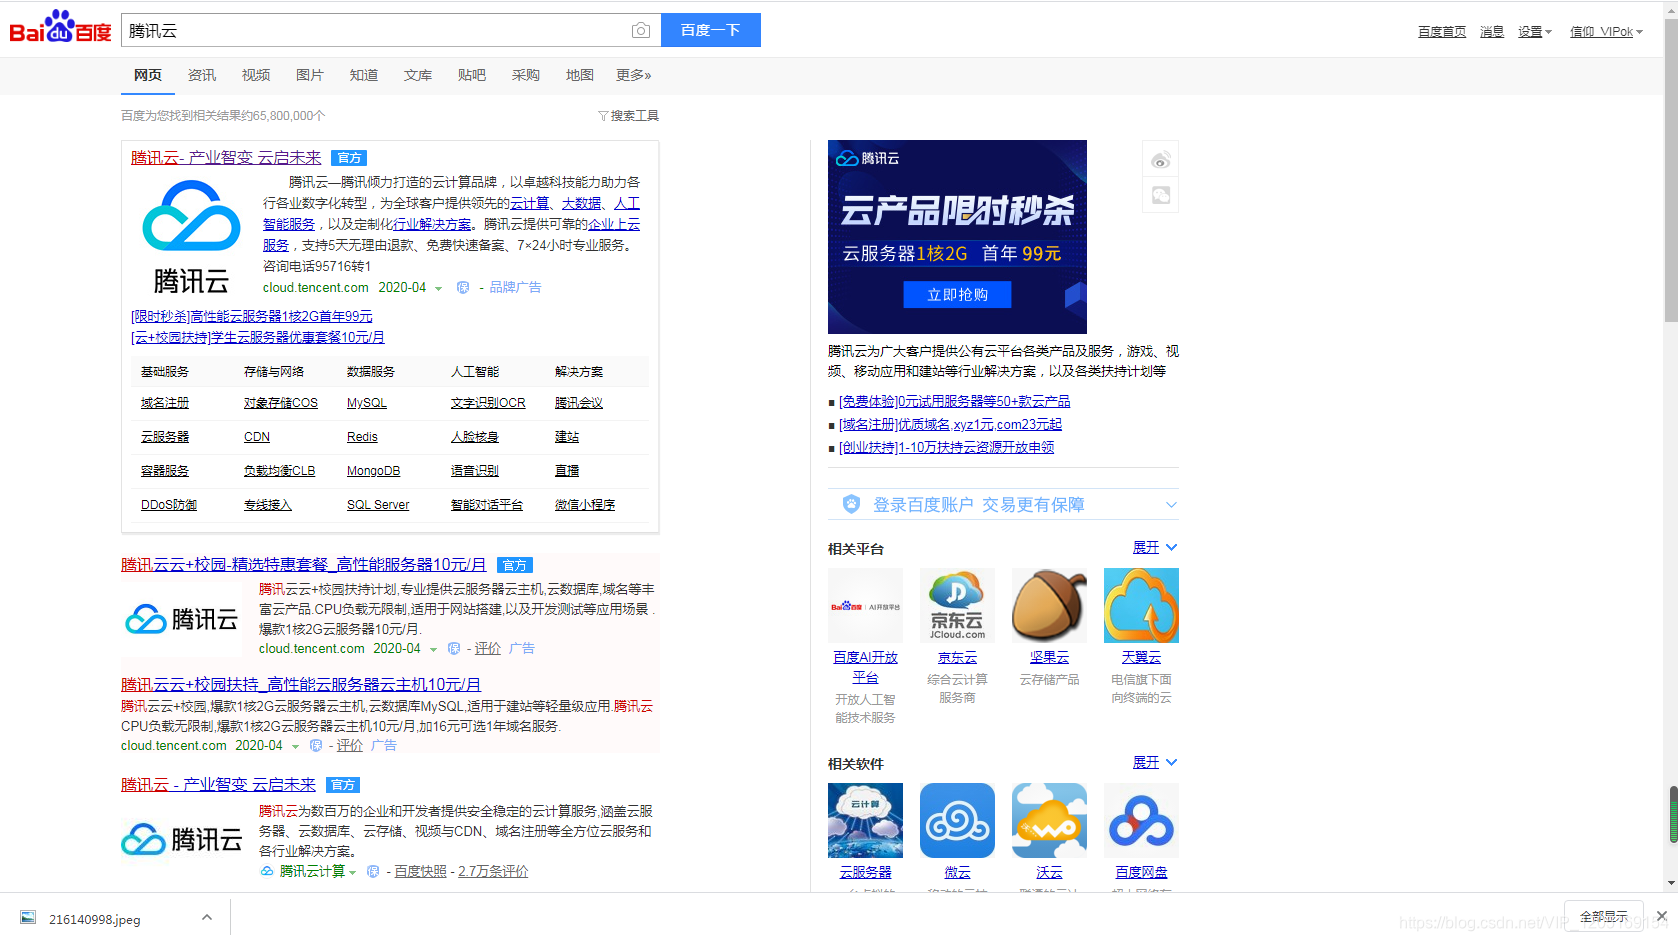Switch to the 知道 tab
Image resolution: width=1678 pixels, height=941 pixels.
[x=364, y=75]
